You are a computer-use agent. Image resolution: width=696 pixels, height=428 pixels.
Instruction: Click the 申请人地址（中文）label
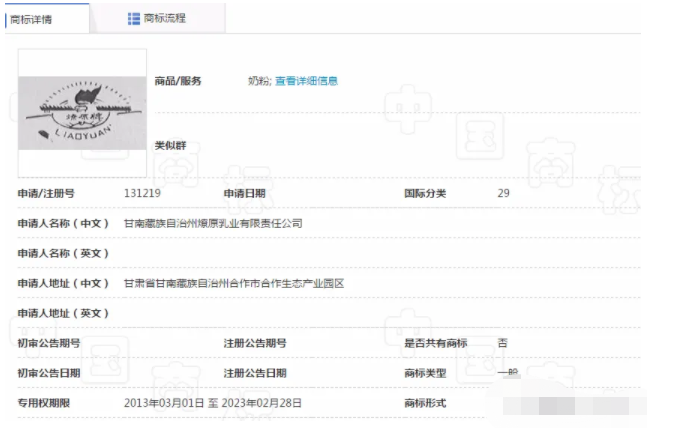[x=63, y=283]
